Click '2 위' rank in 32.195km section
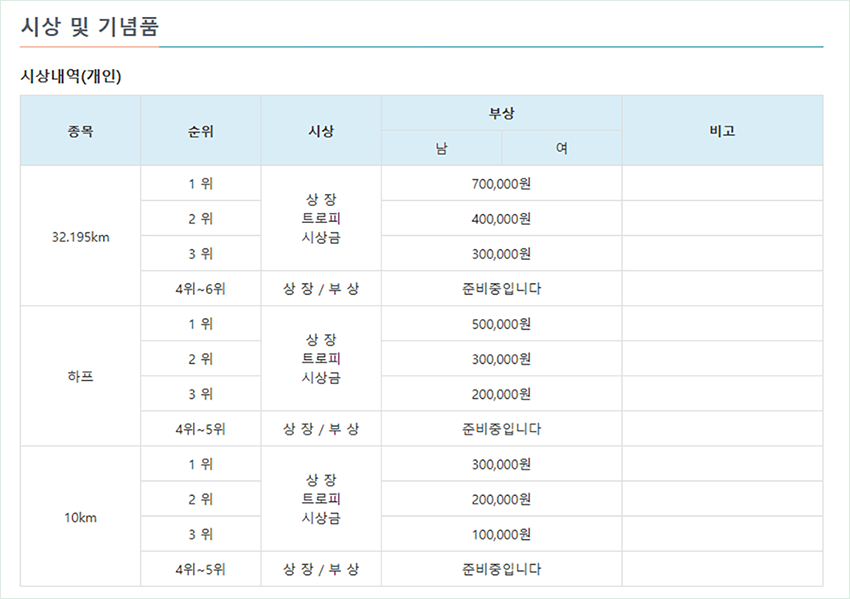This screenshot has height=599, width=850. click(201, 218)
